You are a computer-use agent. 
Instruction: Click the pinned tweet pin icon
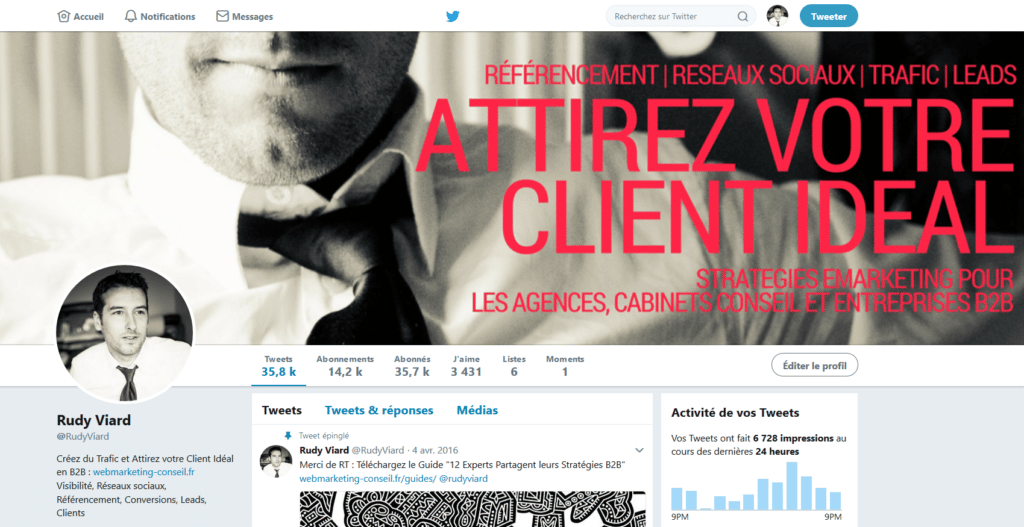click(288, 436)
